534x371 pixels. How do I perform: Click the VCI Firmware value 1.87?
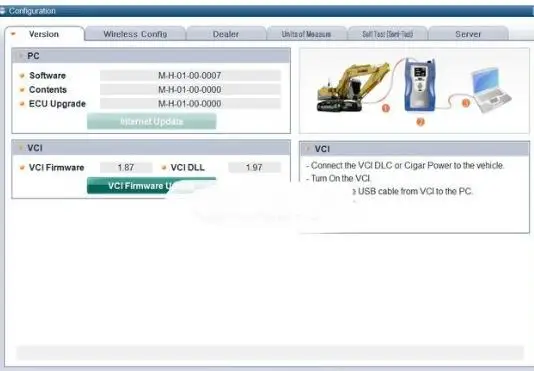point(126,168)
